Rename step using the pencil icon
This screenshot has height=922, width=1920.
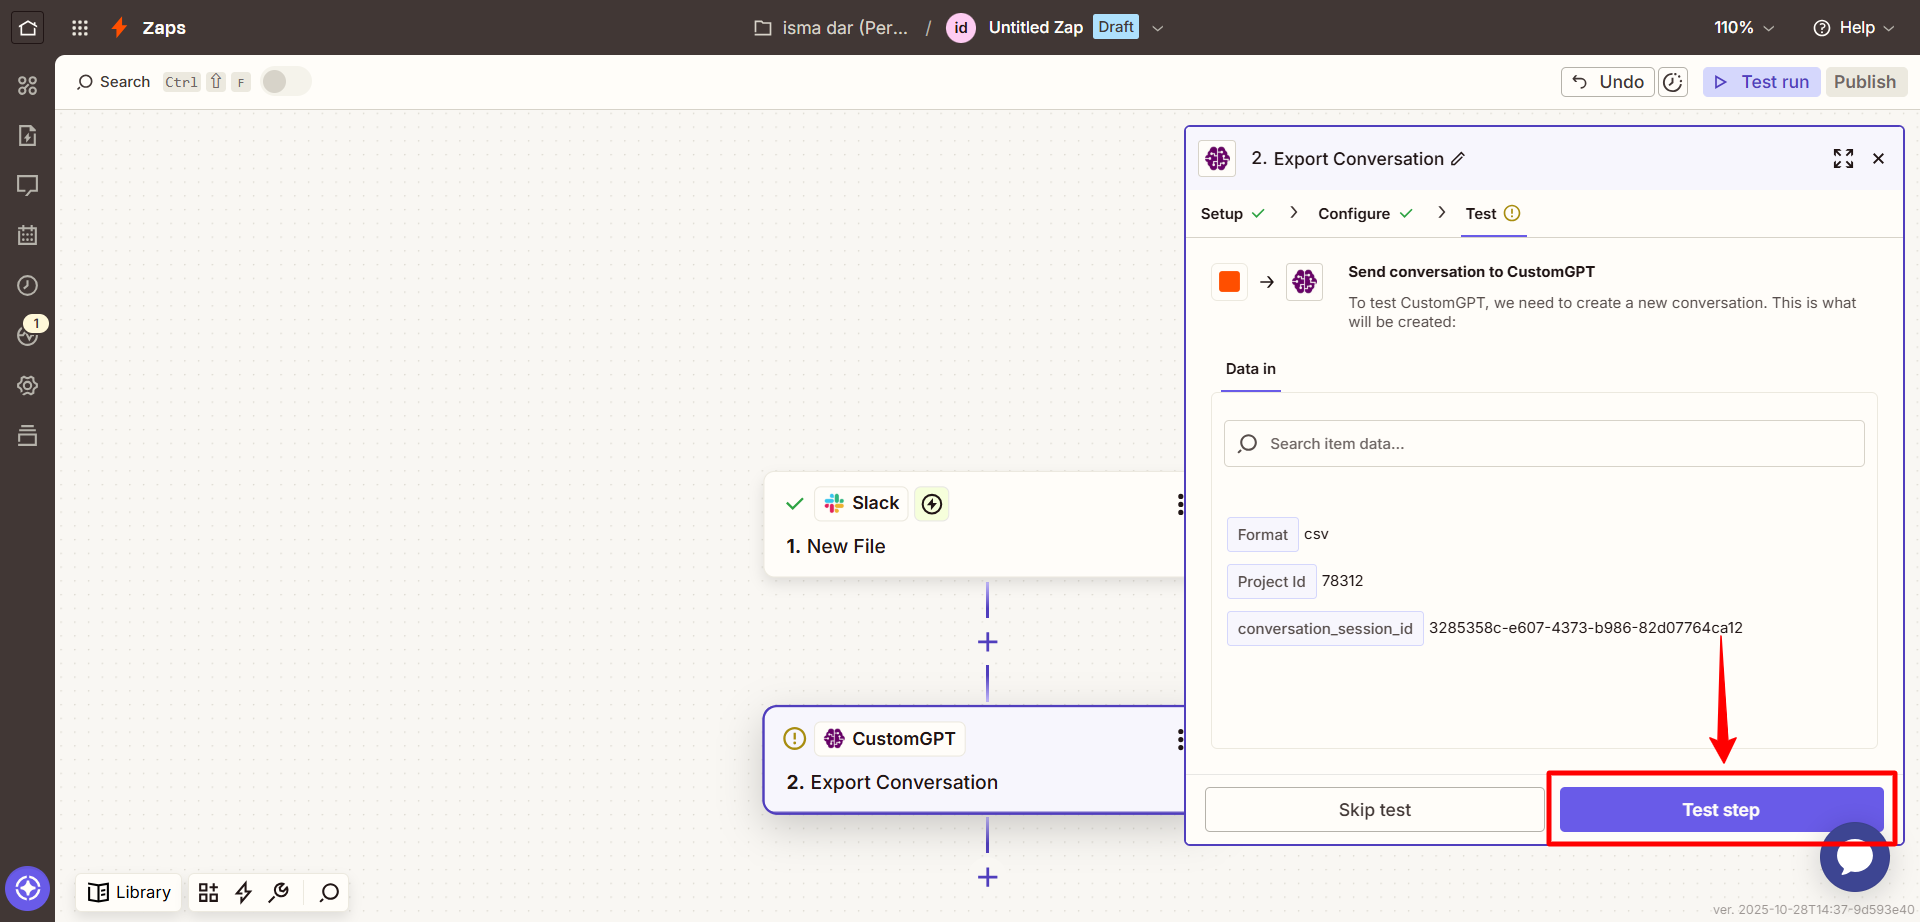click(x=1458, y=159)
